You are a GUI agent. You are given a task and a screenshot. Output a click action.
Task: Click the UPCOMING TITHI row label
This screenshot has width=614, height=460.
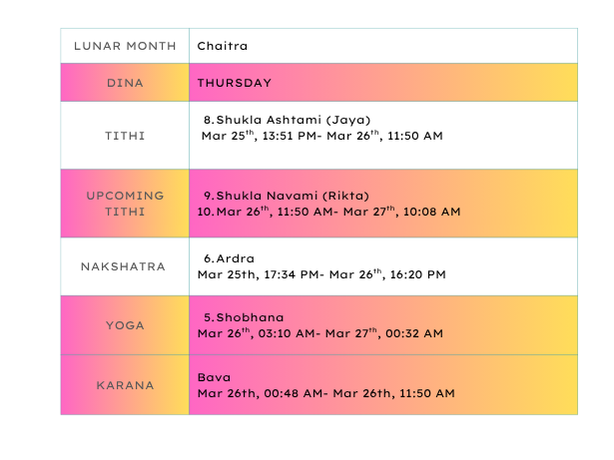coord(125,203)
